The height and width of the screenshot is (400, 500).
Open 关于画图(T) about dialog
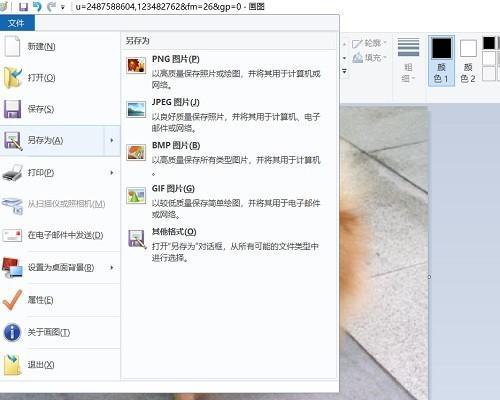[x=60, y=332]
